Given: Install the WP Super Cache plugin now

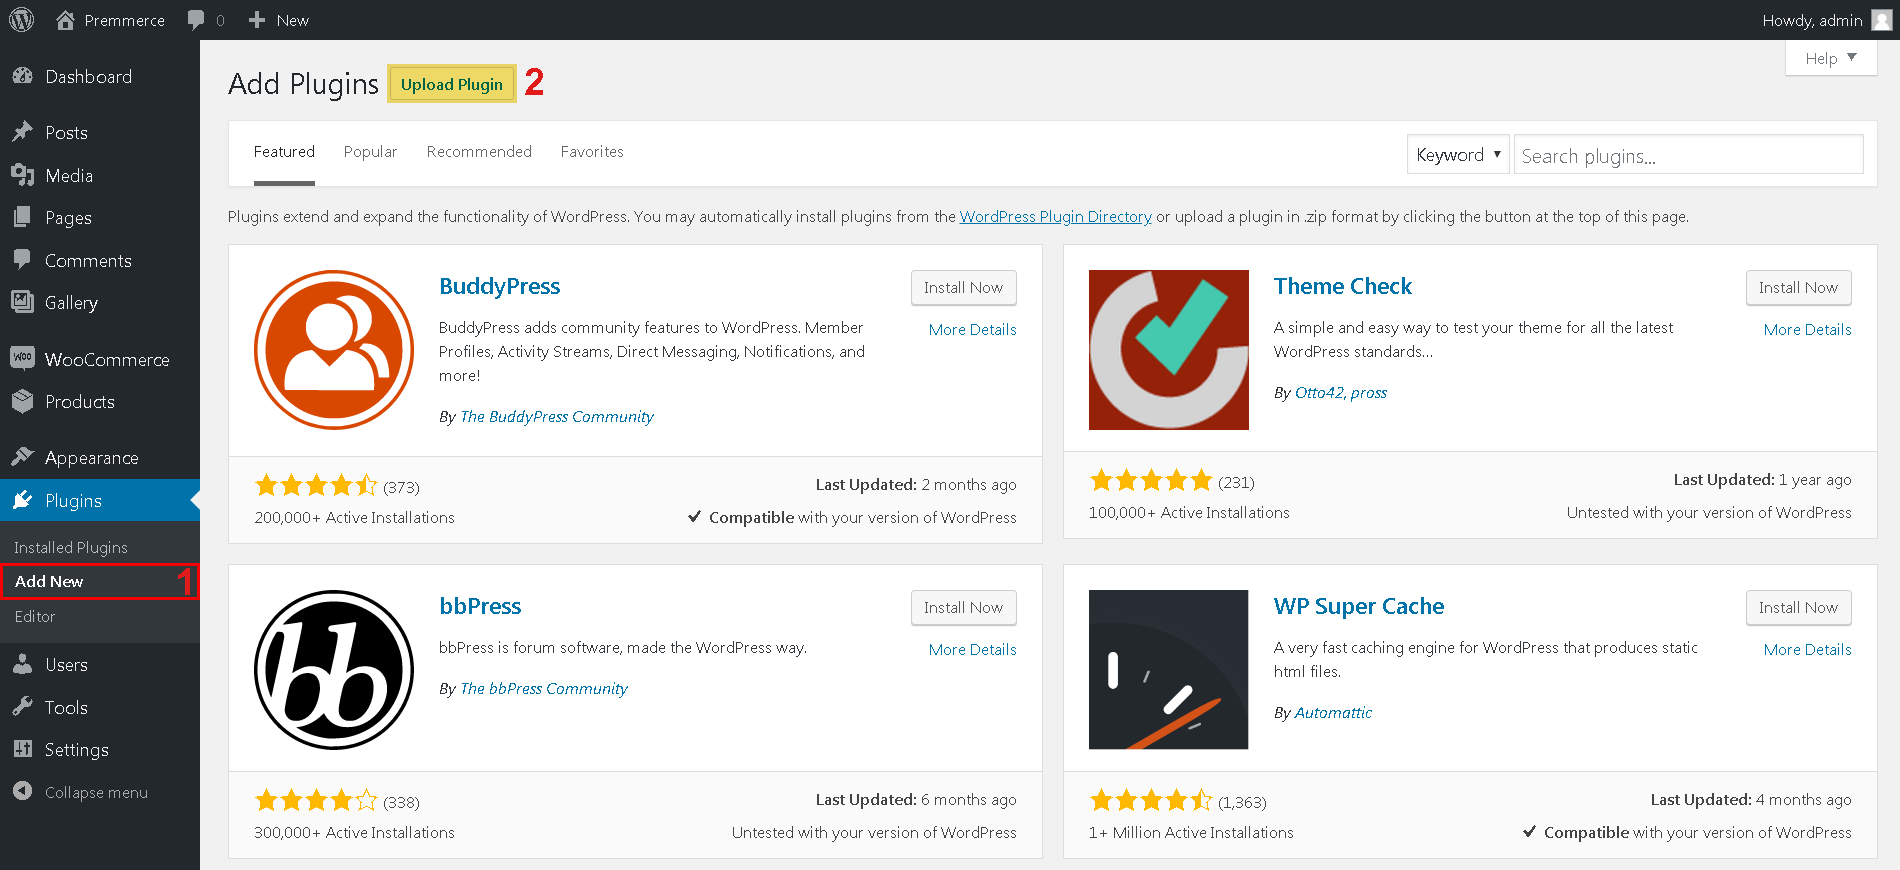Looking at the screenshot, I should (x=1798, y=608).
